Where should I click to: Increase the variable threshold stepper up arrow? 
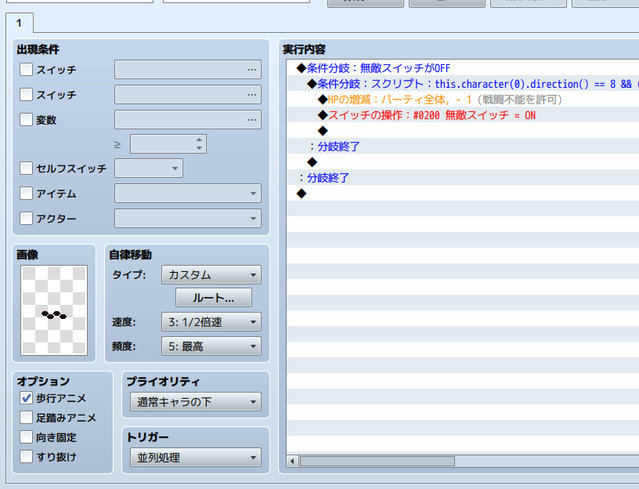click(x=199, y=140)
